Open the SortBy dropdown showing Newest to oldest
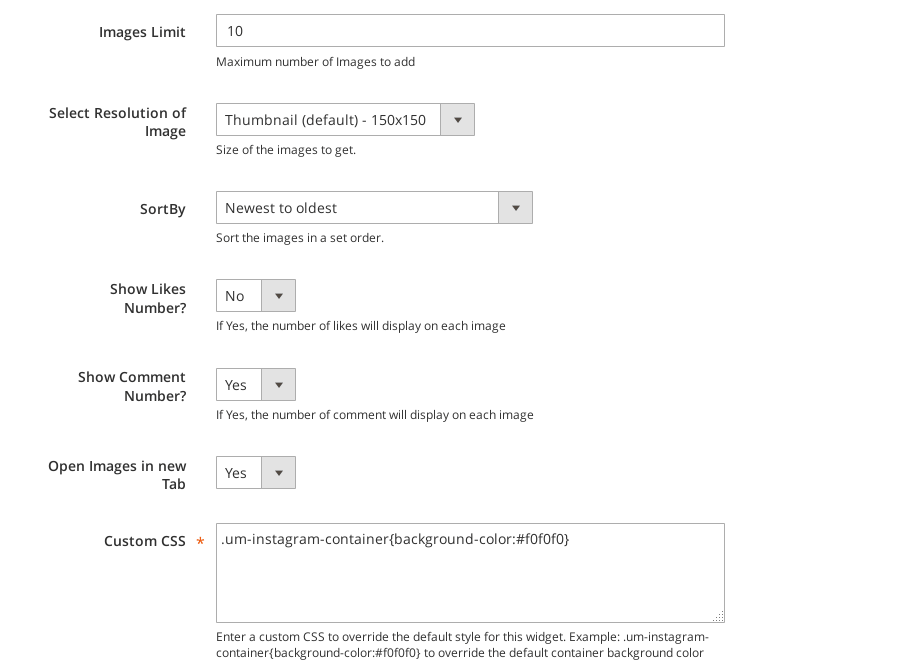The image size is (922, 671). pyautogui.click(x=357, y=208)
